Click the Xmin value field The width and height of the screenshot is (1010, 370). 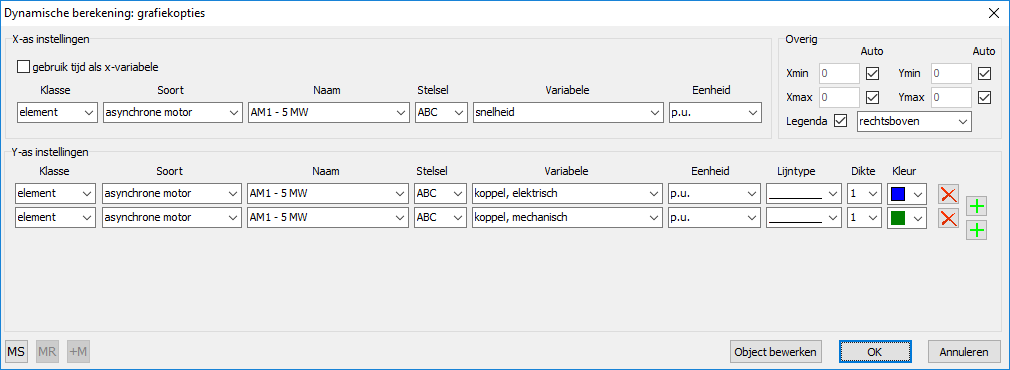(839, 74)
